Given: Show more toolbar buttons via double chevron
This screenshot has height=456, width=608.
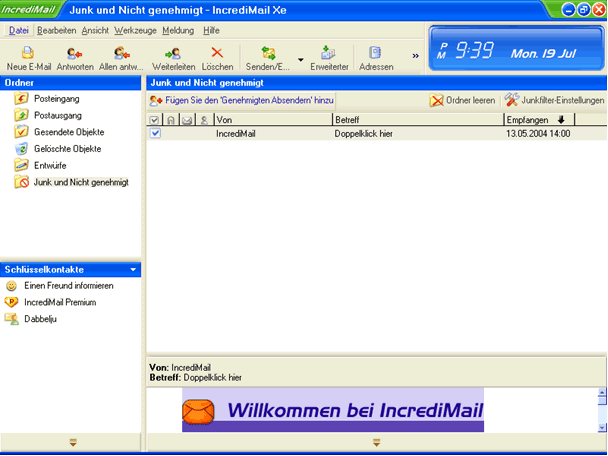Looking at the screenshot, I should [x=415, y=56].
